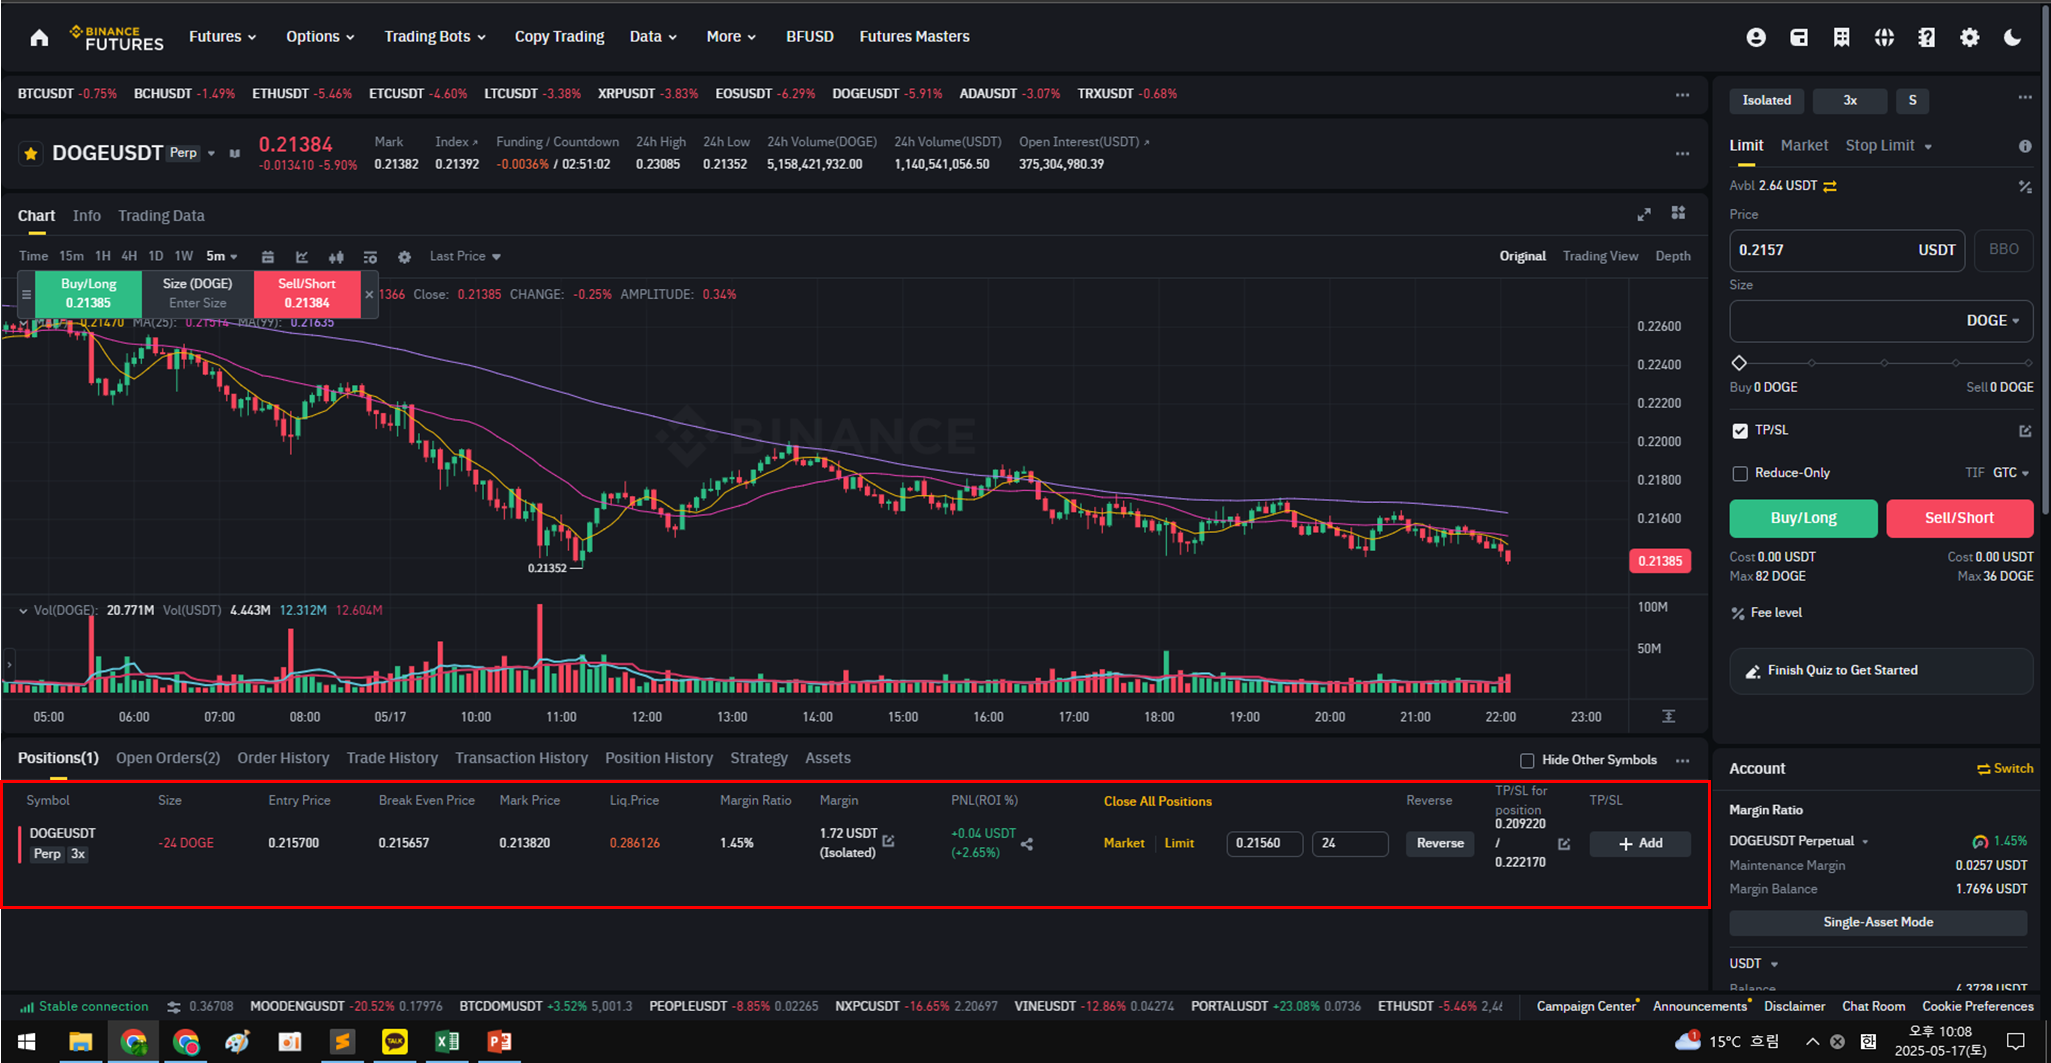Viewport: 2051px width, 1063px height.
Task: Open the Stop Limit order type dropdown
Action: point(1888,146)
